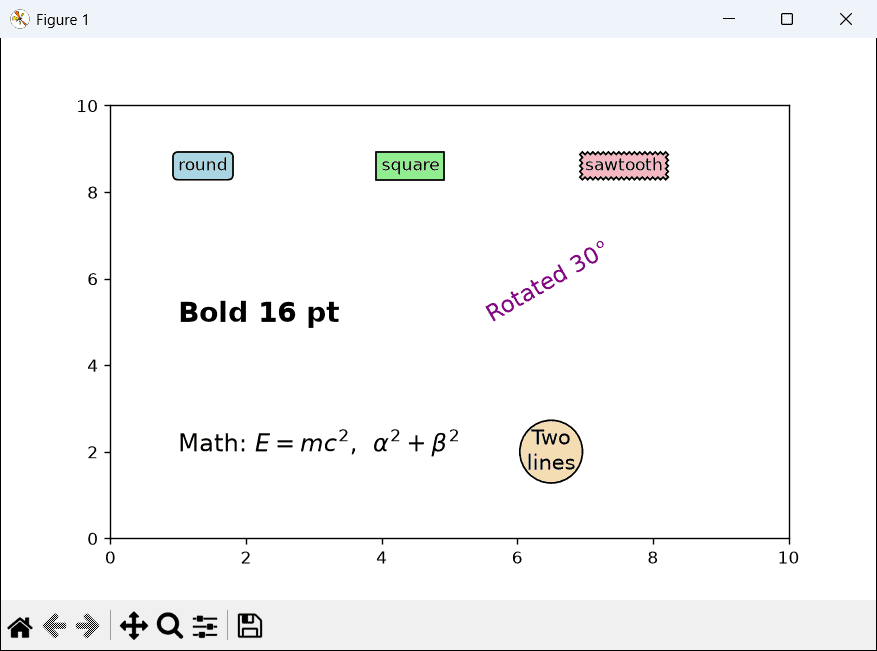The height and width of the screenshot is (651, 877).
Task: Go forward to next view arrow
Action: click(88, 626)
